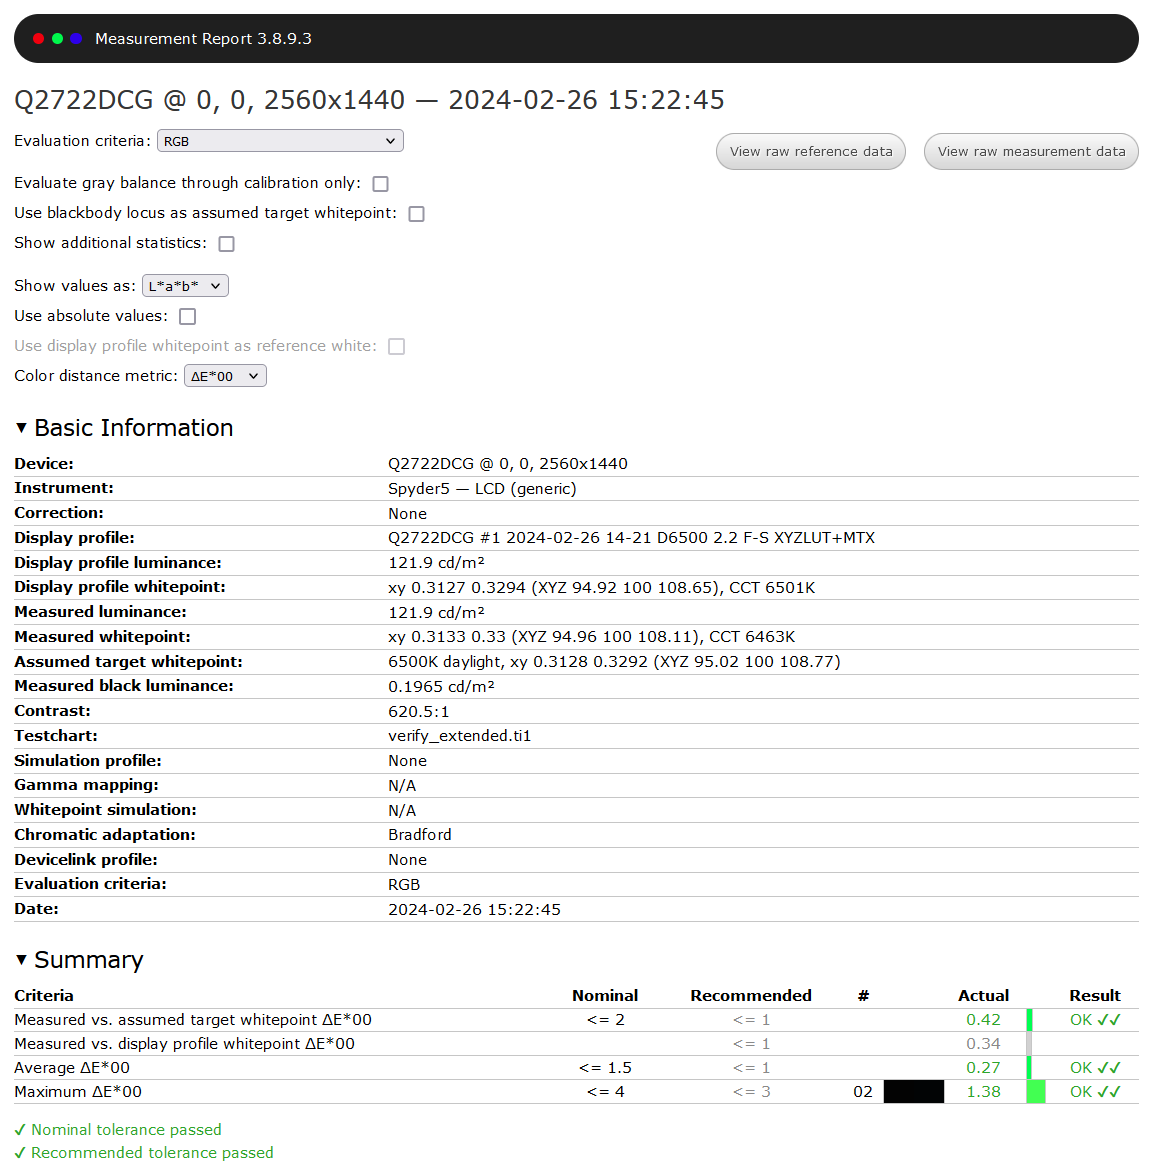The width and height of the screenshot is (1150, 1173).
Task: Click the Recommended column header
Action: [x=750, y=996]
